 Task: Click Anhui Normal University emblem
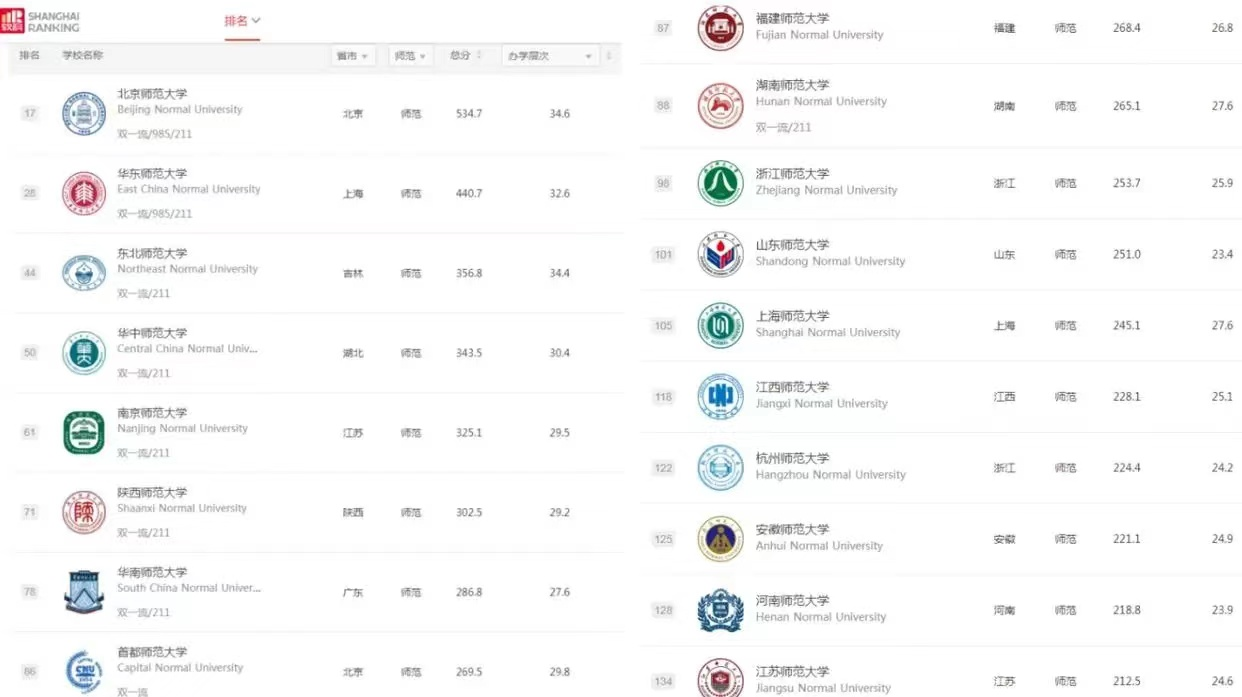point(720,539)
